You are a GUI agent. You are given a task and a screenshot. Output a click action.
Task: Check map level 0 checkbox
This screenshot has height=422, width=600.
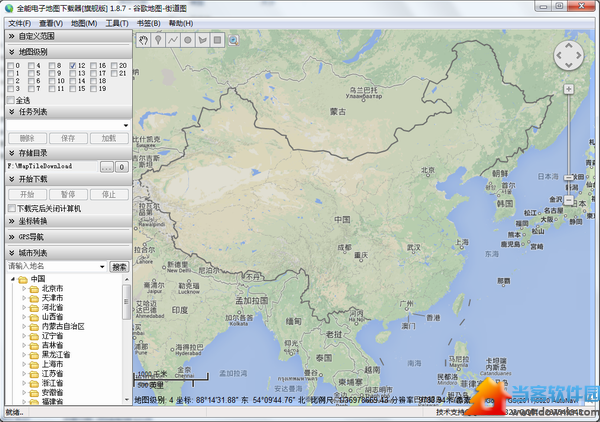pos(11,66)
